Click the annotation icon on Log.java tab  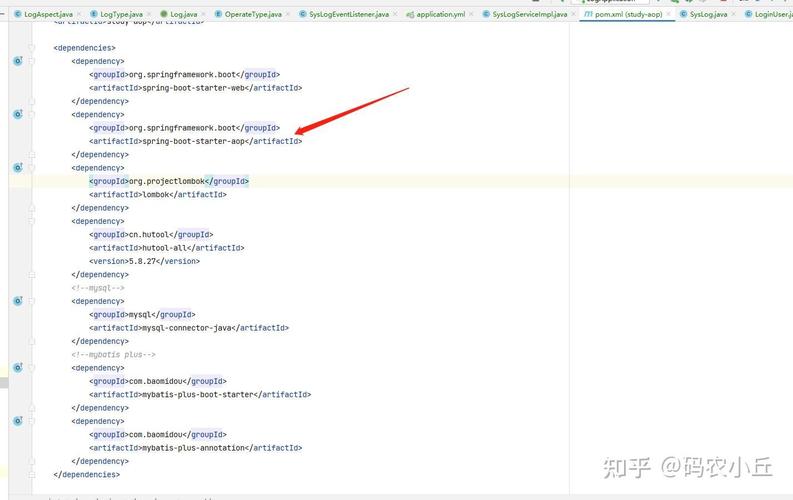[x=163, y=14]
